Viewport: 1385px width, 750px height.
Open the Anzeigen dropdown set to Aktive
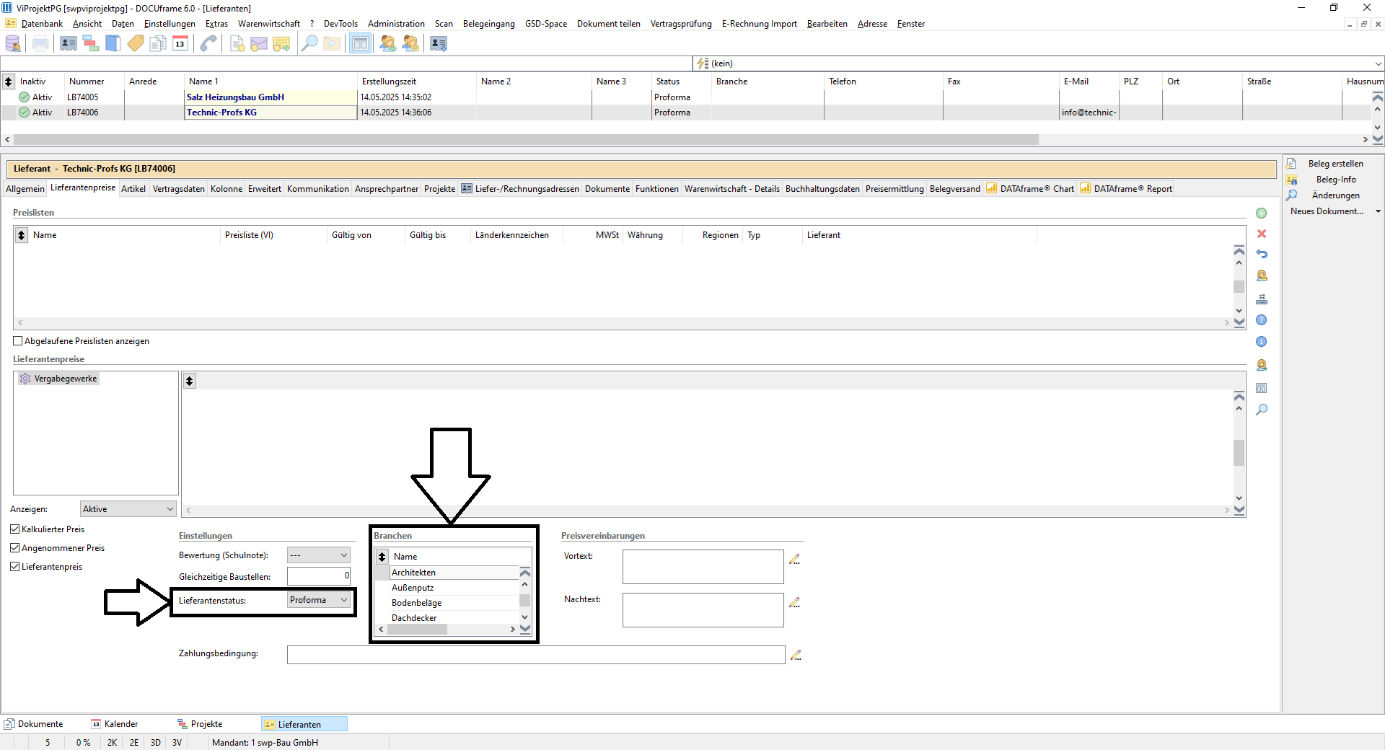[128, 509]
